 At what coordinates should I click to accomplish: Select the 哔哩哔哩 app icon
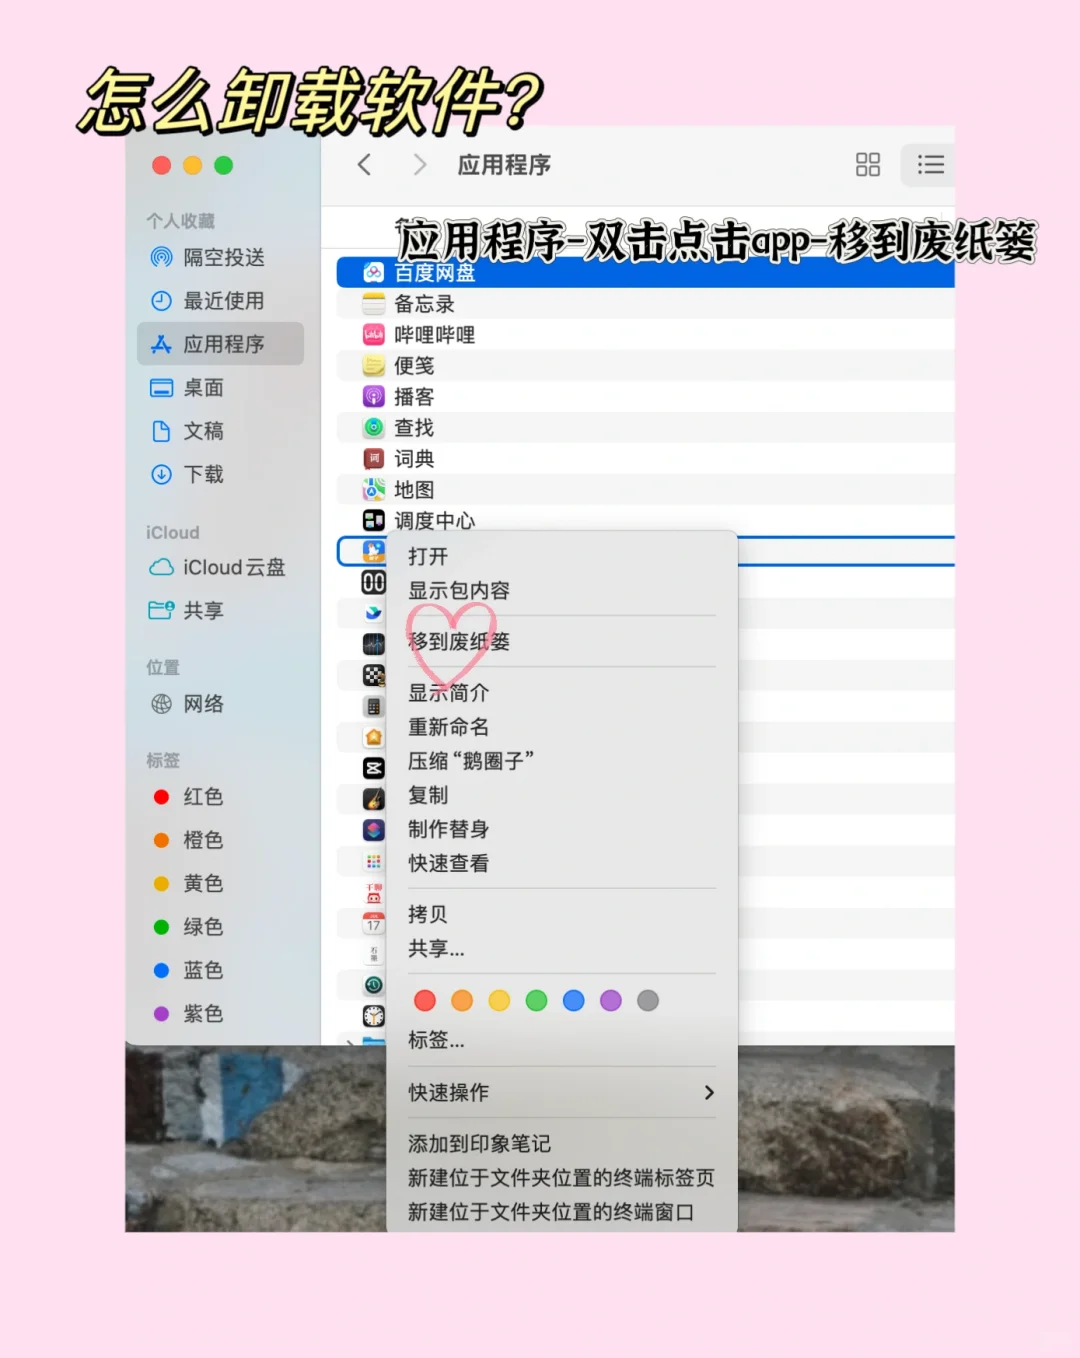pyautogui.click(x=373, y=334)
